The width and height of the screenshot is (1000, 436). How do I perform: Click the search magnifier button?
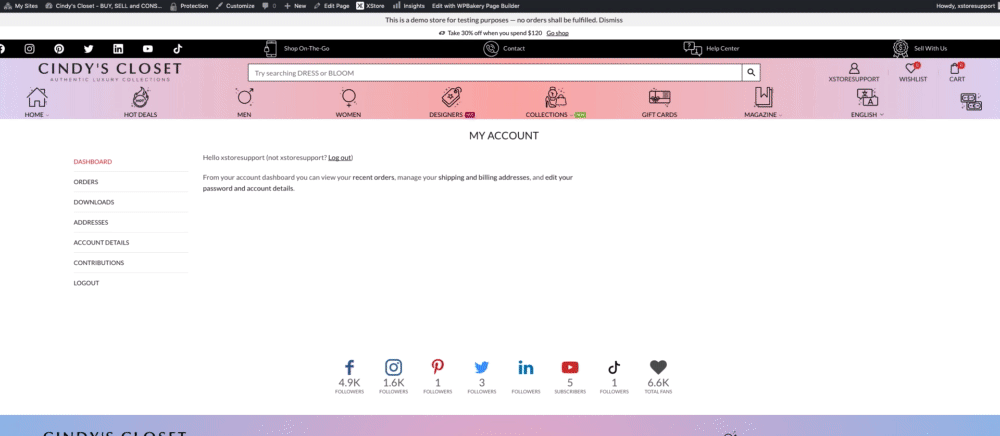(751, 73)
